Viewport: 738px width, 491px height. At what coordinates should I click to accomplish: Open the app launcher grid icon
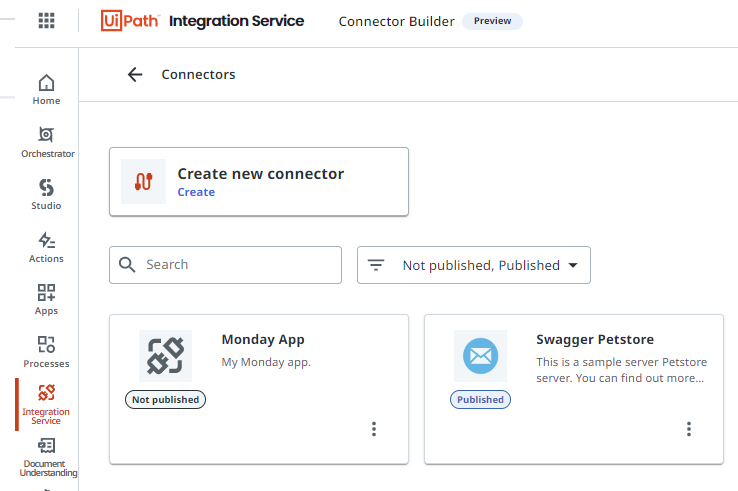pos(46,21)
